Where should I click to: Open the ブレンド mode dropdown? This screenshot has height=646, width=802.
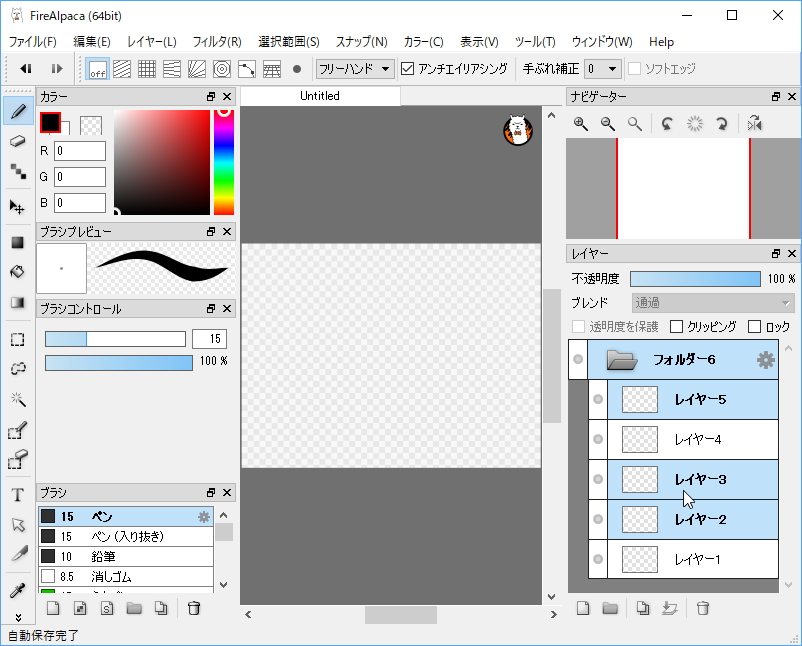pyautogui.click(x=712, y=303)
